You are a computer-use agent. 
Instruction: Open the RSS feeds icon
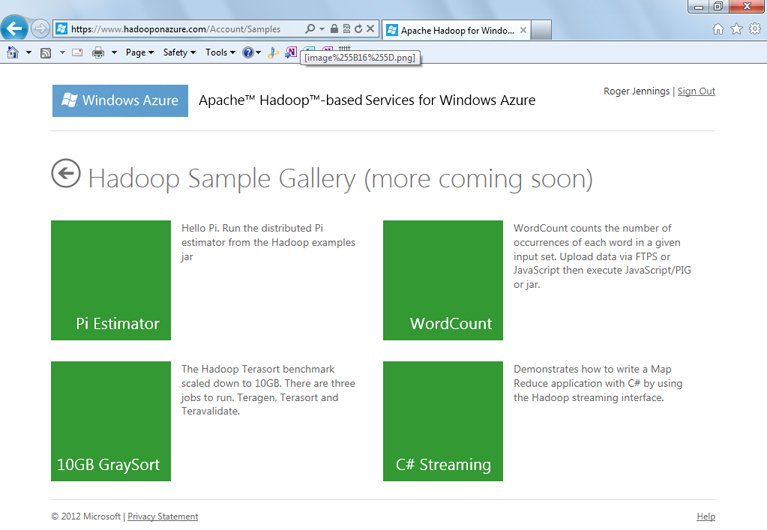point(45,53)
